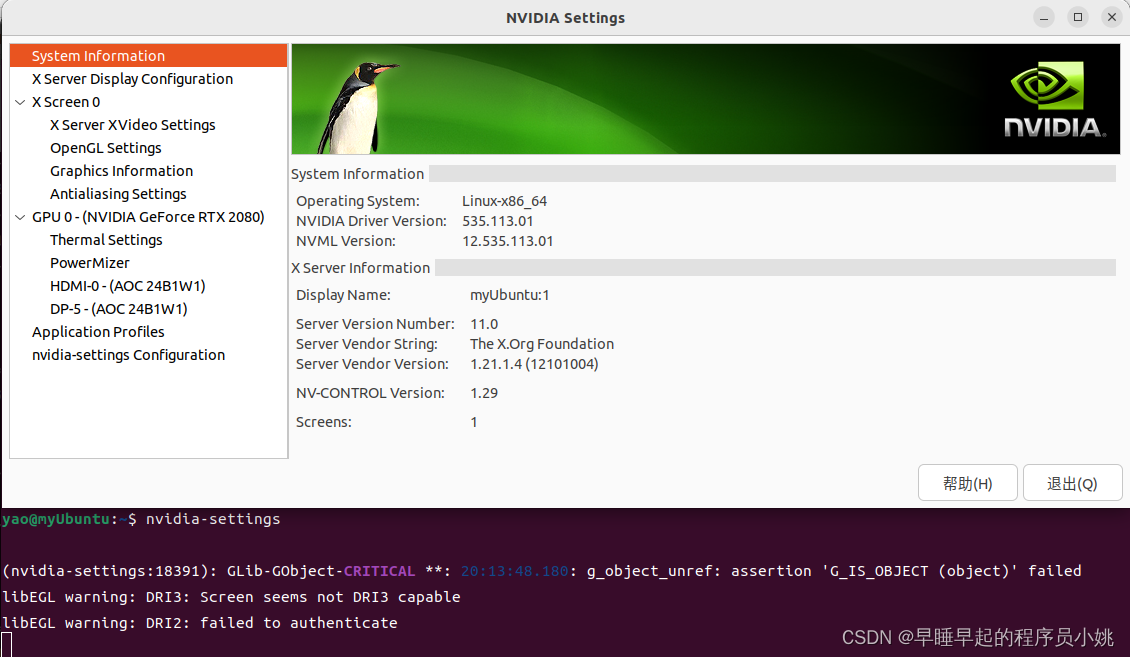Click the NVIDIA logo in banner
The height and width of the screenshot is (657, 1130).
click(1054, 99)
